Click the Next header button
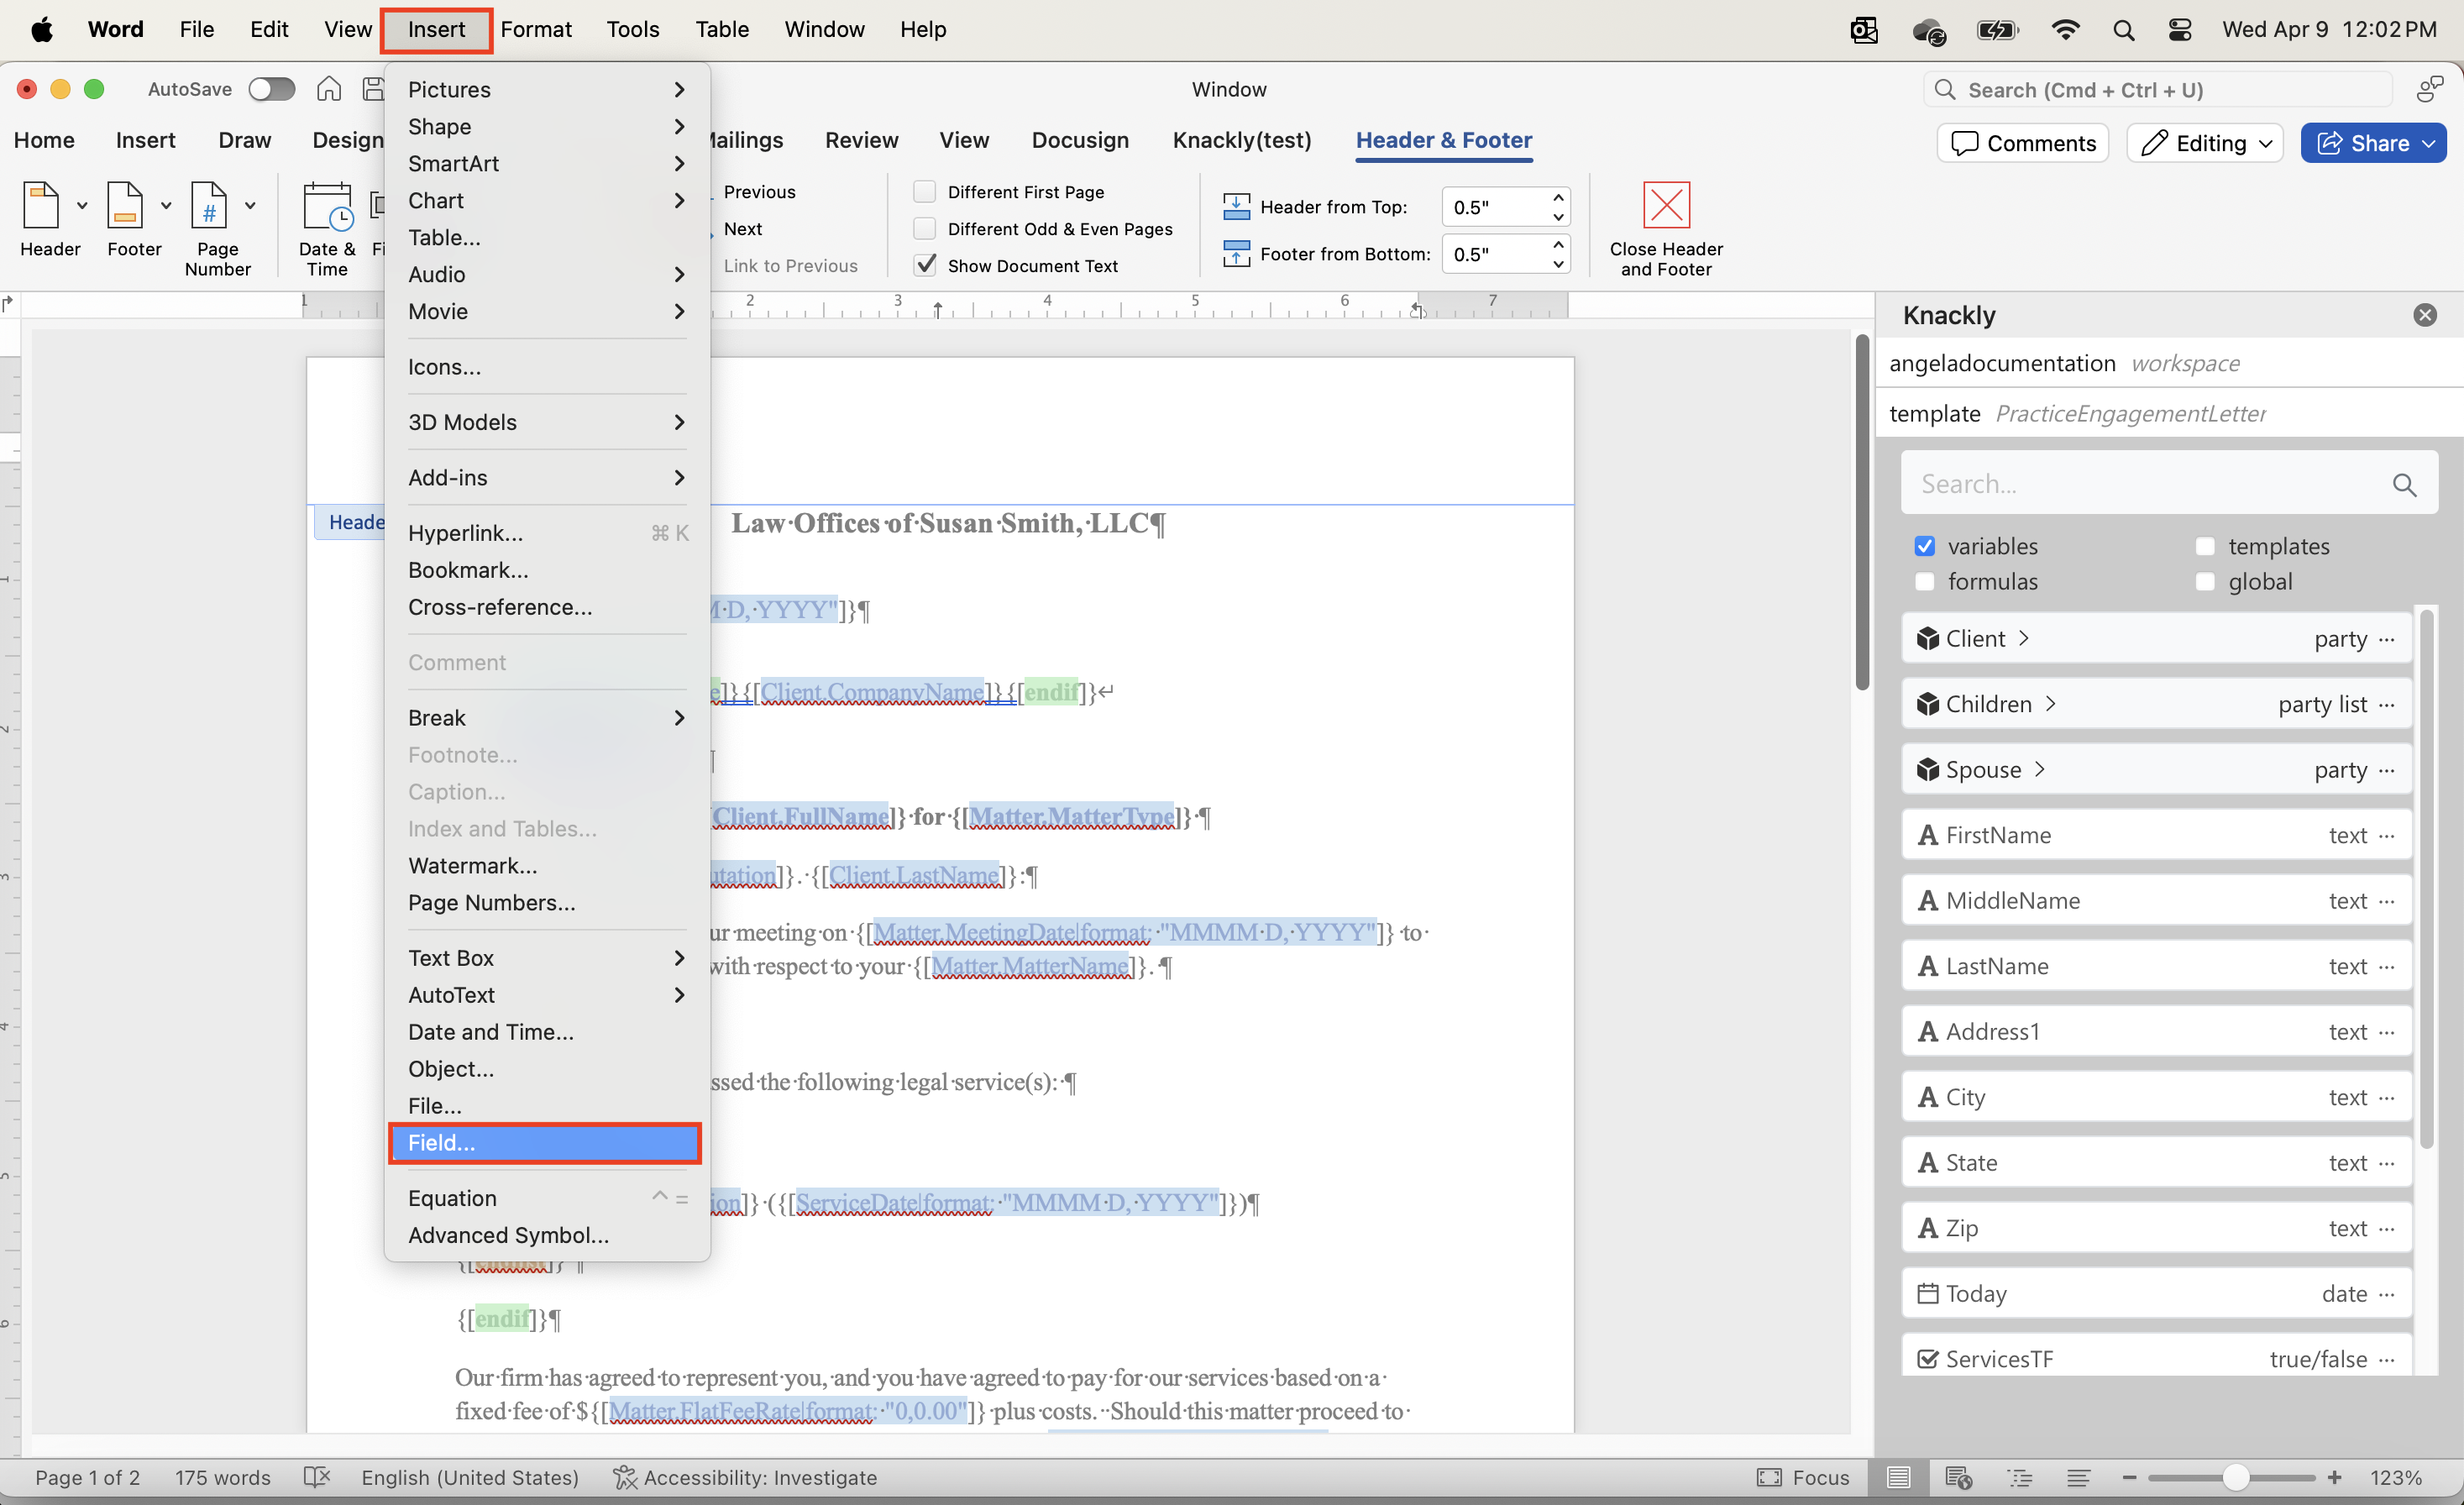This screenshot has height=1505, width=2464. point(742,228)
